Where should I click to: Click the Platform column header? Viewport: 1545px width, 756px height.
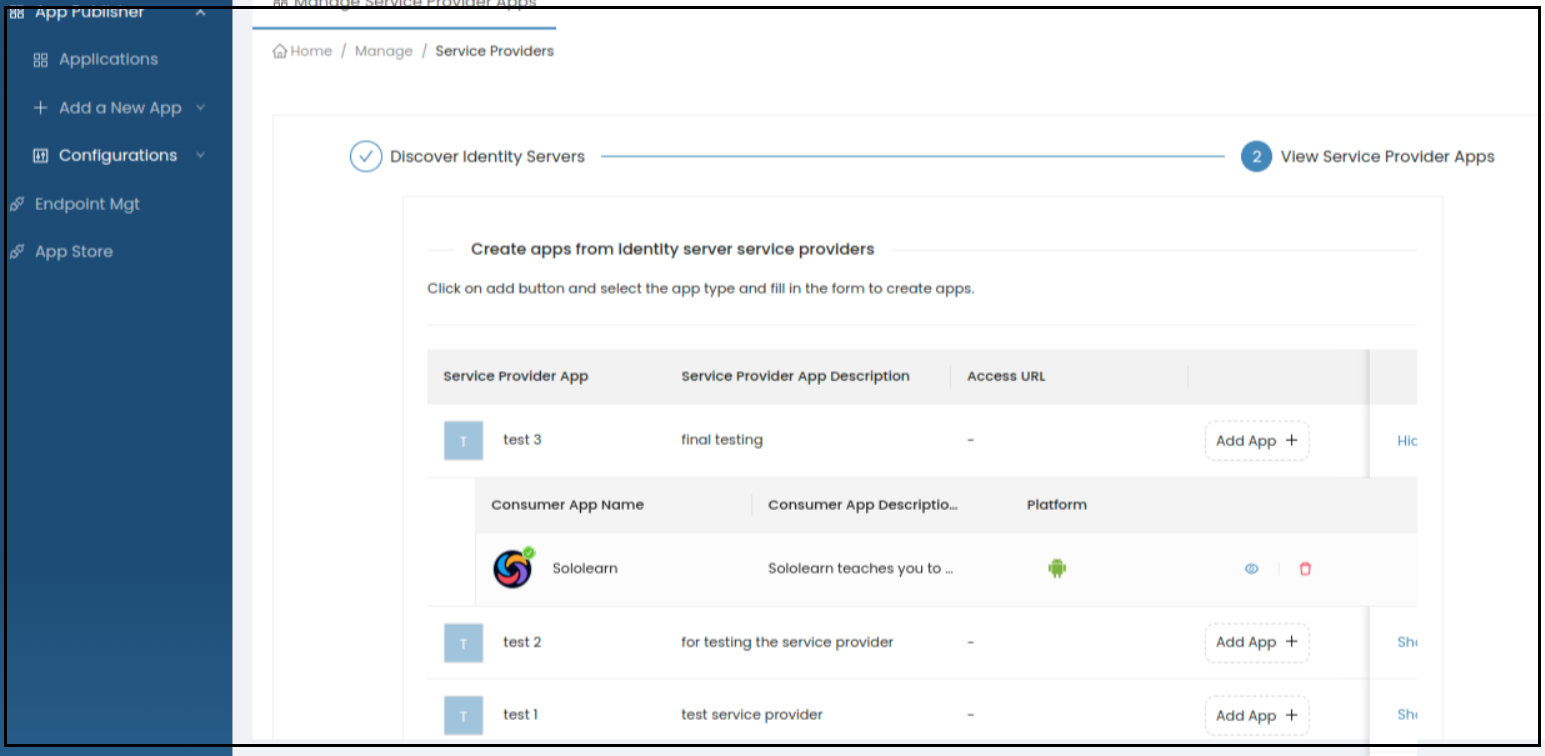pyautogui.click(x=1057, y=505)
